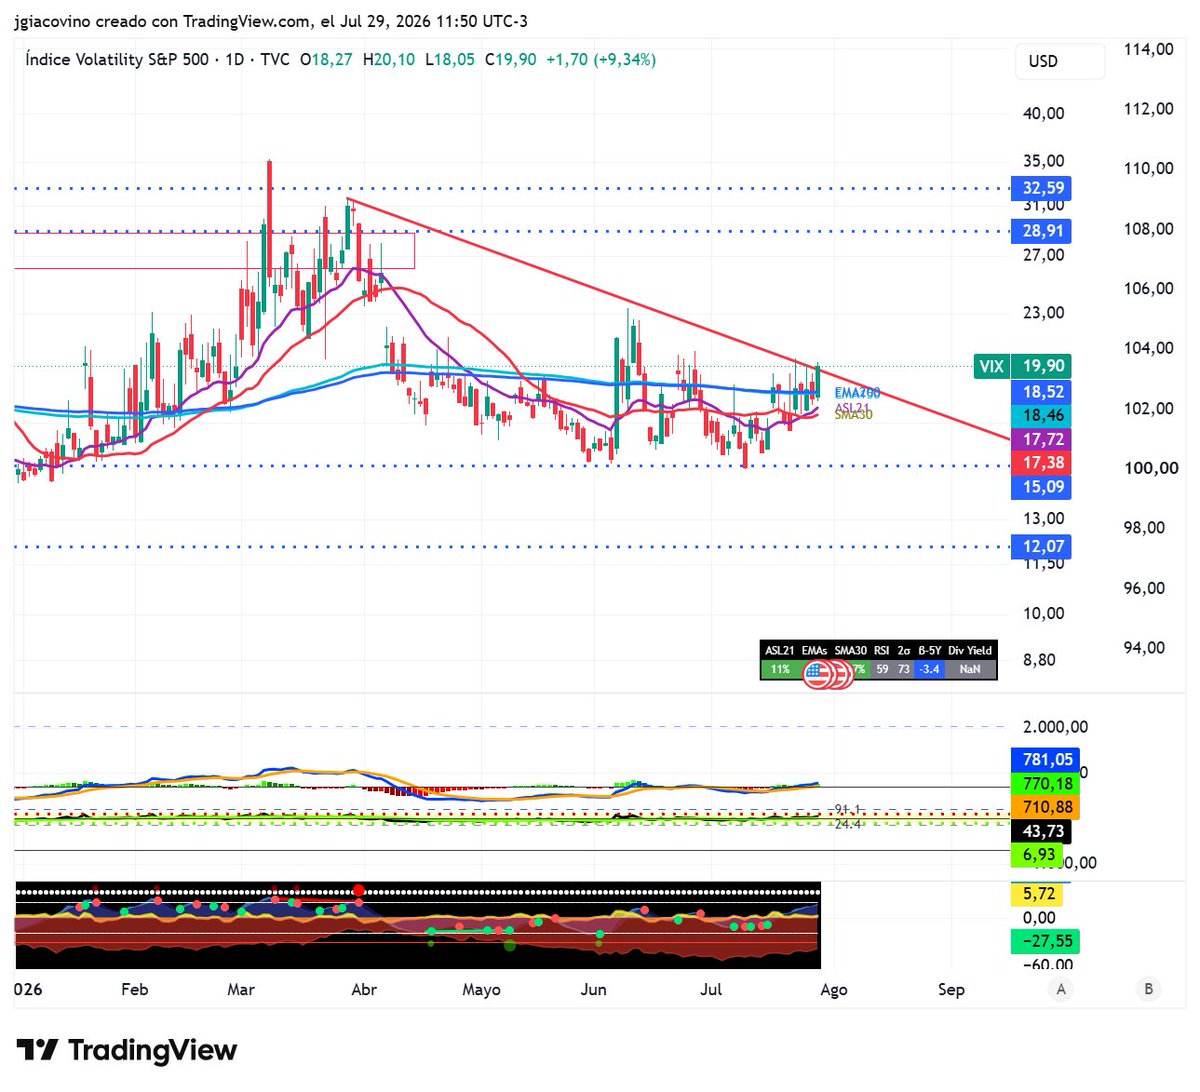Screen dimensions: 1200x1092
Task: Click the yellow 5,72 indicator label
Action: tap(1036, 894)
